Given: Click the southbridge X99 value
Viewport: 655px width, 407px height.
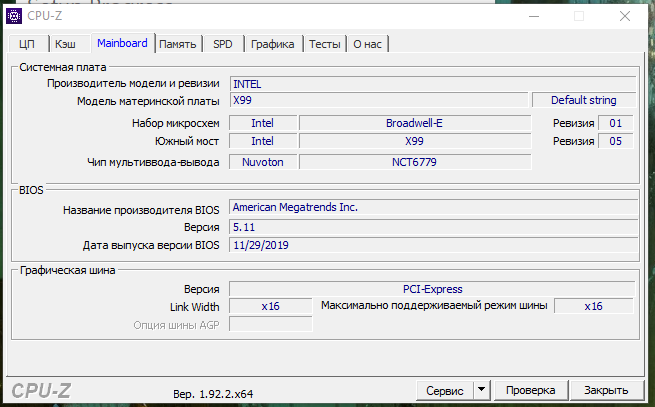Looking at the screenshot, I should pyautogui.click(x=415, y=141).
